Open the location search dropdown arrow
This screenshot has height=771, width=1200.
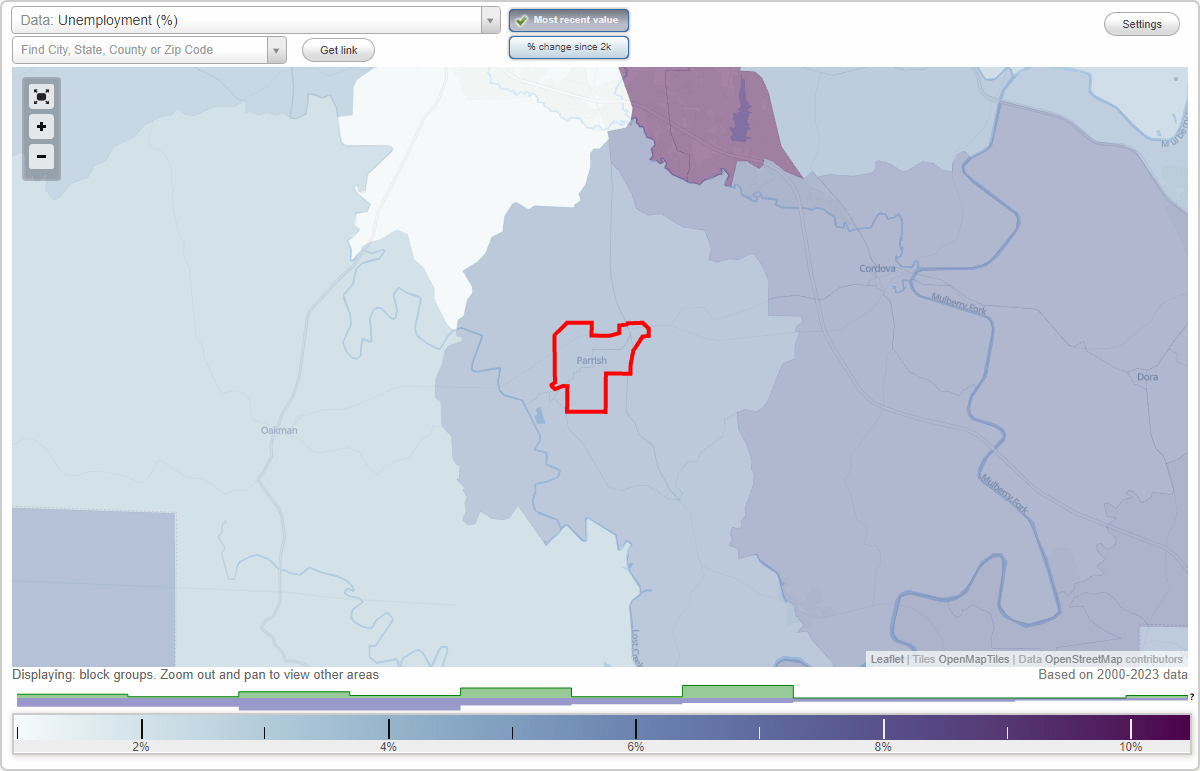(x=277, y=50)
